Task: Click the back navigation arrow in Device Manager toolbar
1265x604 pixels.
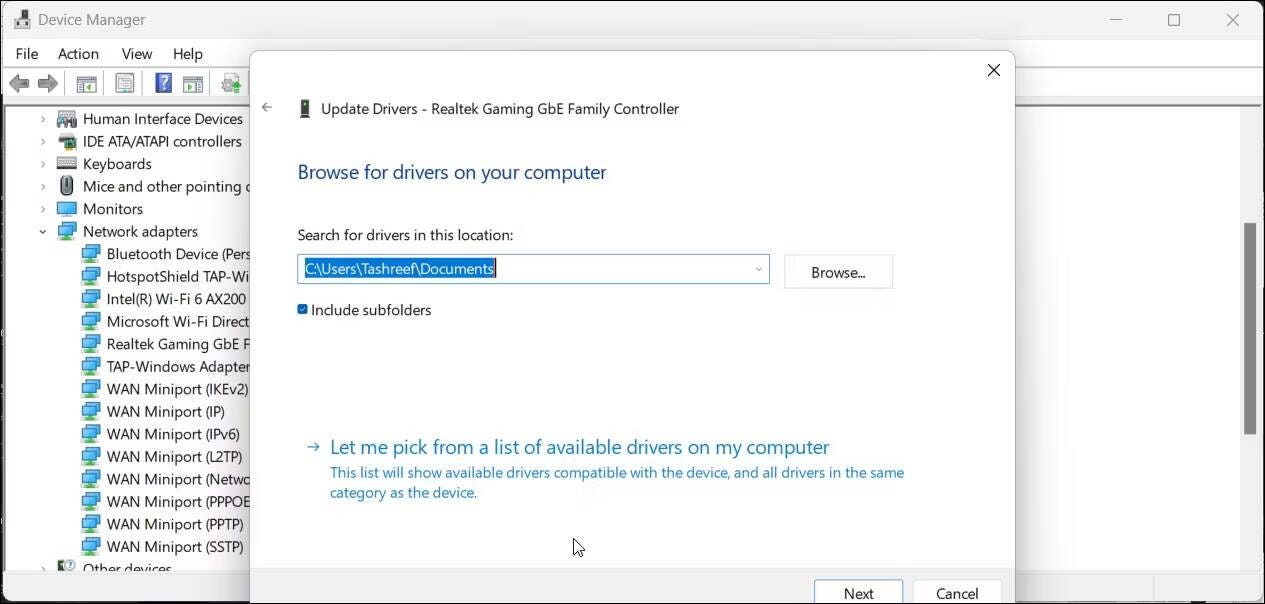Action: [x=18, y=82]
